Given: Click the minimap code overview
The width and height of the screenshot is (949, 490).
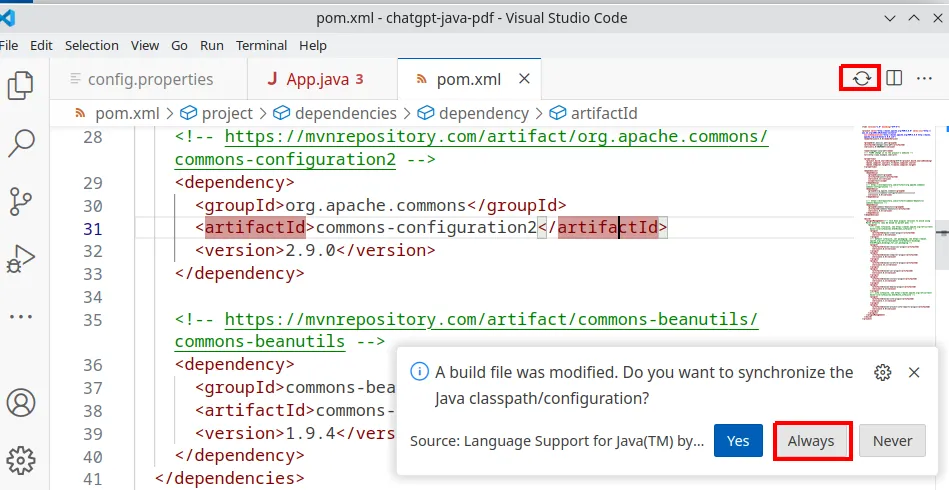Looking at the screenshot, I should pos(898,221).
